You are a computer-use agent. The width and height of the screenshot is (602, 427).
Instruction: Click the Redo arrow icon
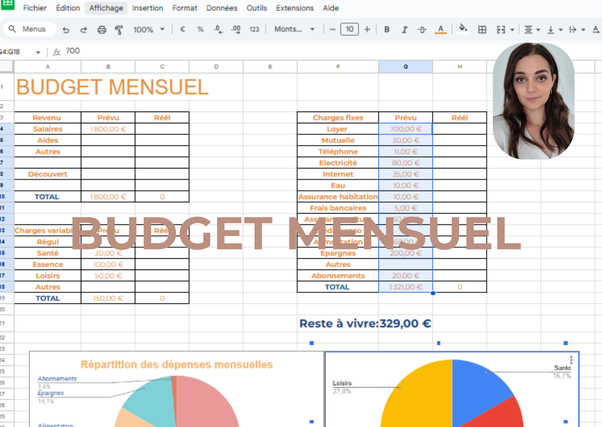point(83,30)
